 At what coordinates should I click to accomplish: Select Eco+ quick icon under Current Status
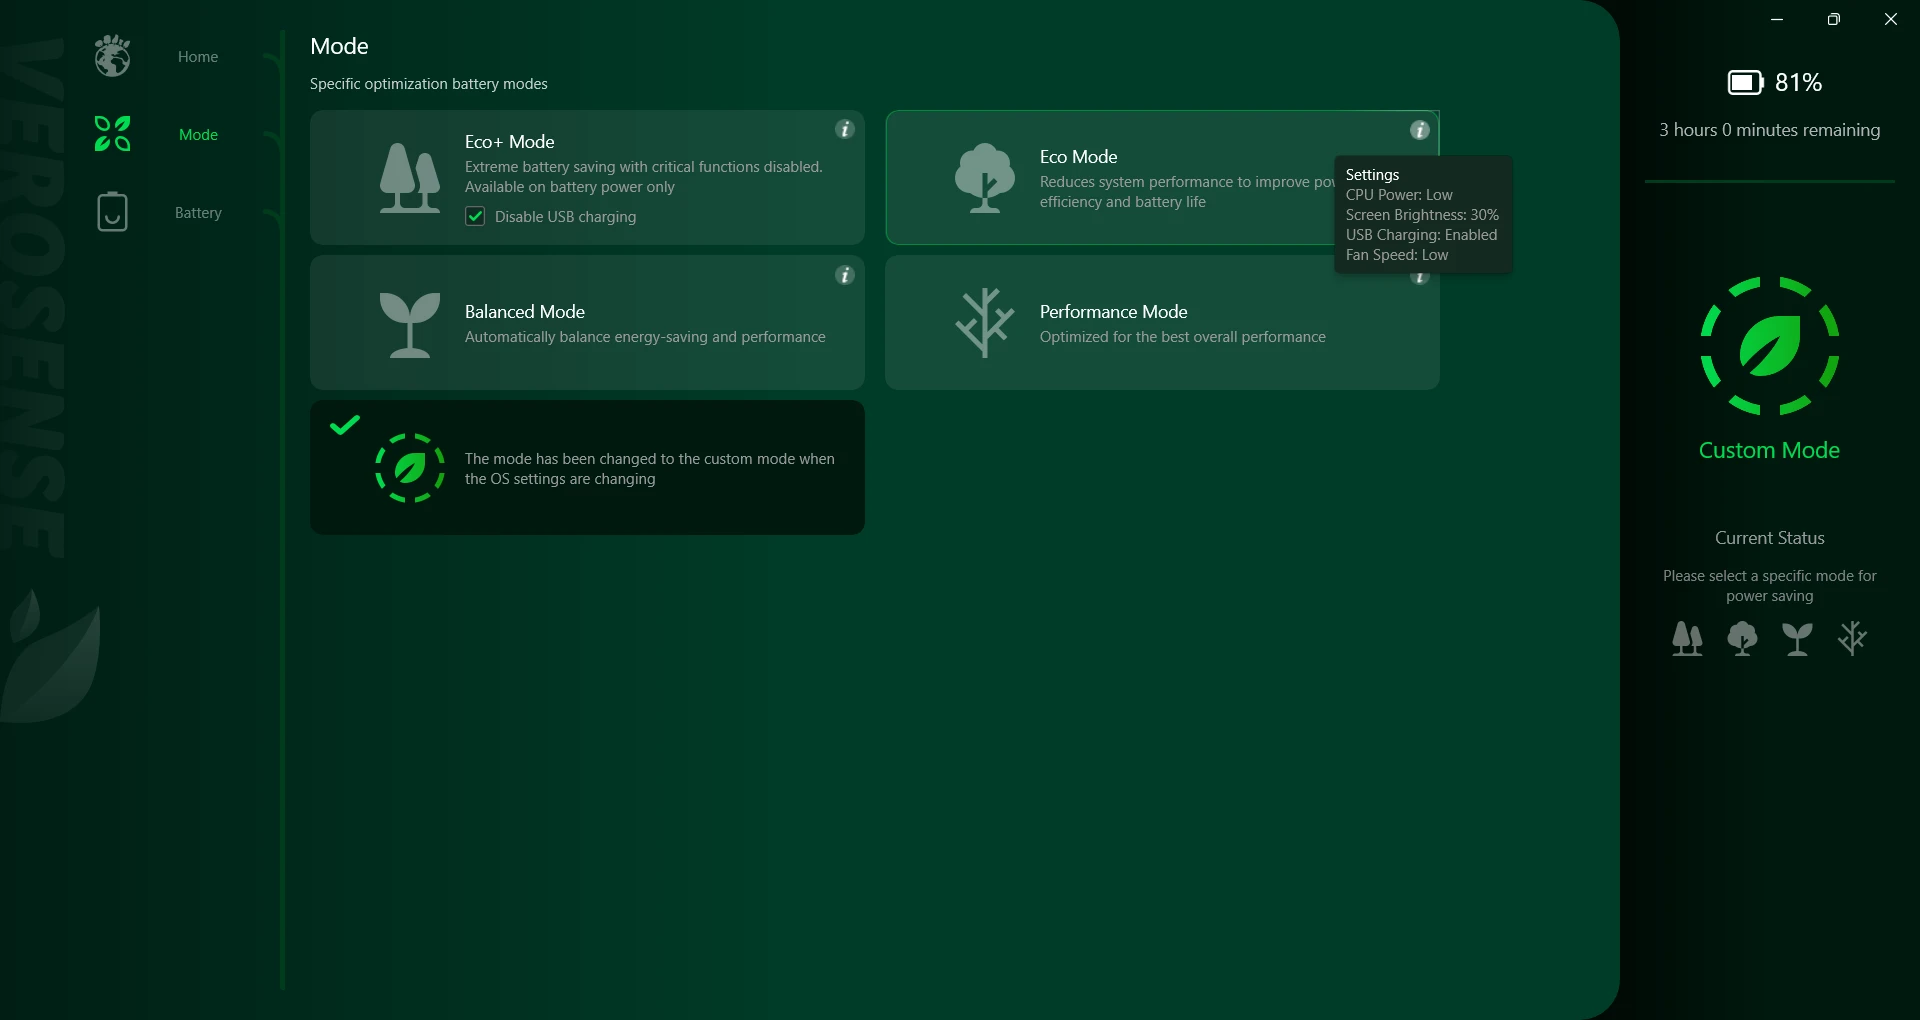click(x=1687, y=638)
